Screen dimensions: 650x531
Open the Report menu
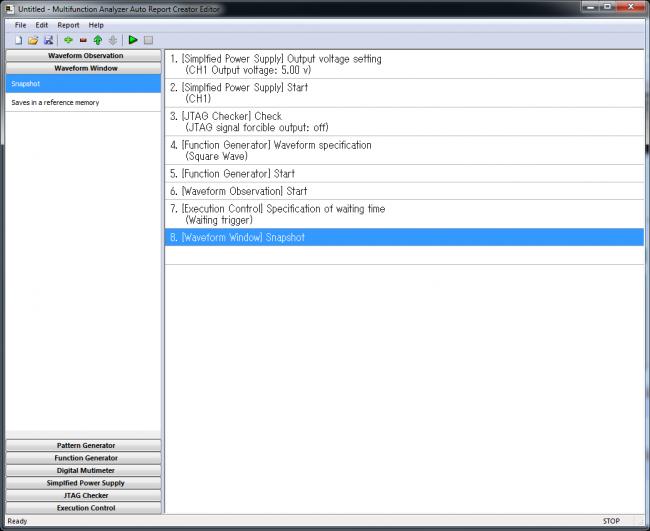[x=68, y=25]
